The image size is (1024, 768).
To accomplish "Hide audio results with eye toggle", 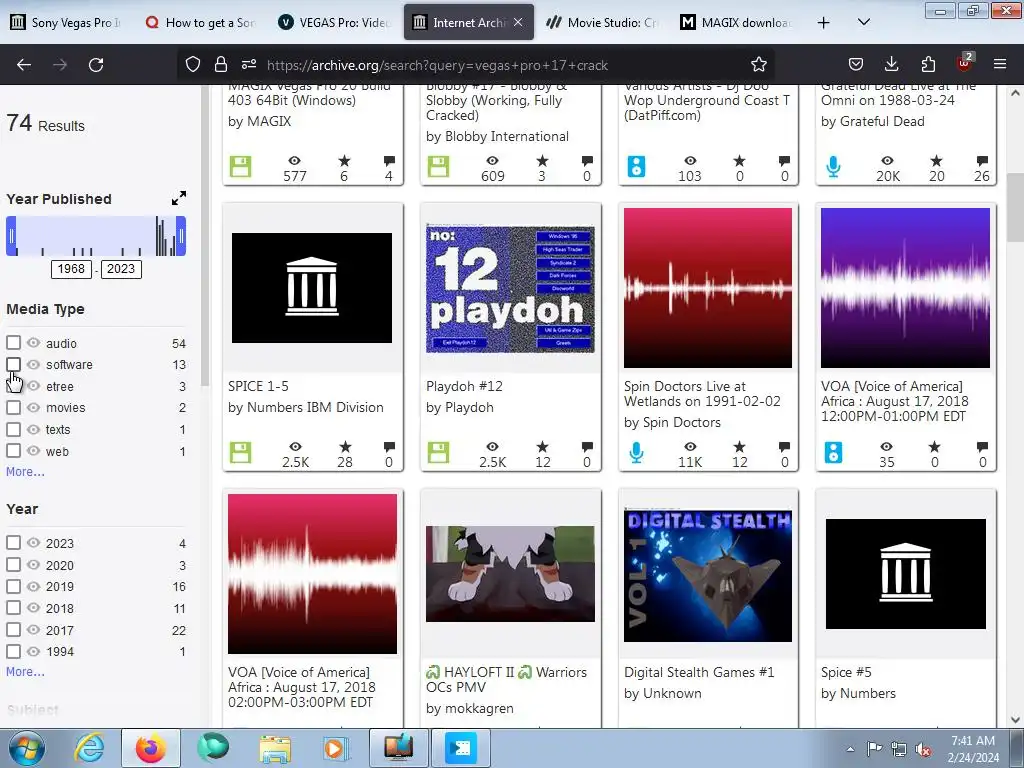I will pos(33,343).
